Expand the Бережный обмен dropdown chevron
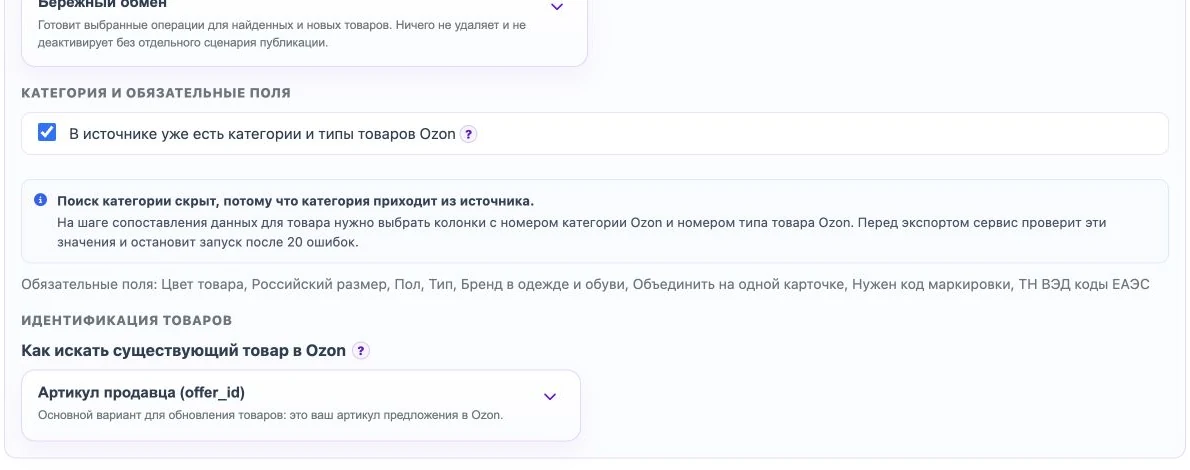The width and height of the screenshot is (1190, 470). pos(557,7)
